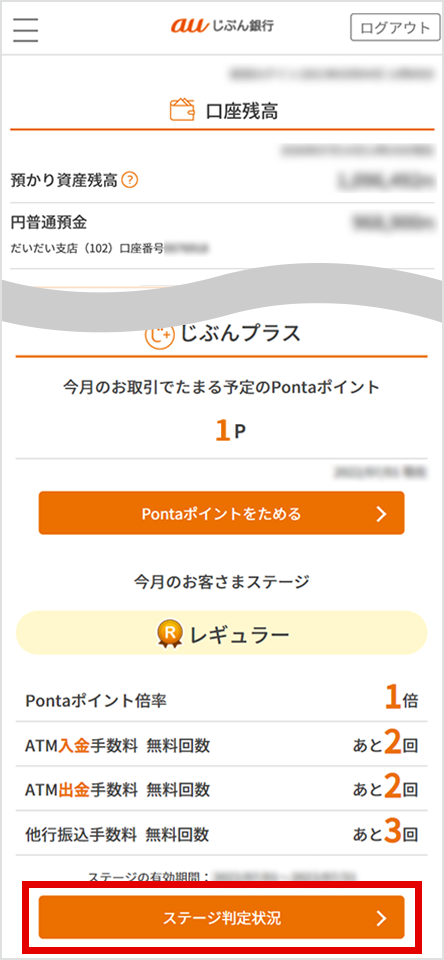Open the hamburger menu icon
This screenshot has width=444, height=960.
26,29
